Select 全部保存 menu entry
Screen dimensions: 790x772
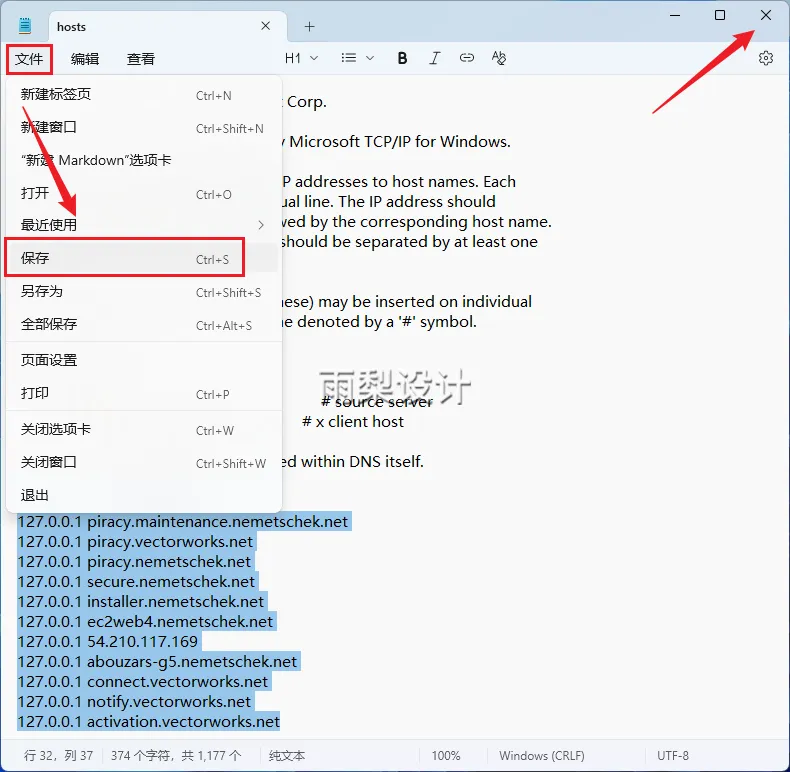coord(142,325)
